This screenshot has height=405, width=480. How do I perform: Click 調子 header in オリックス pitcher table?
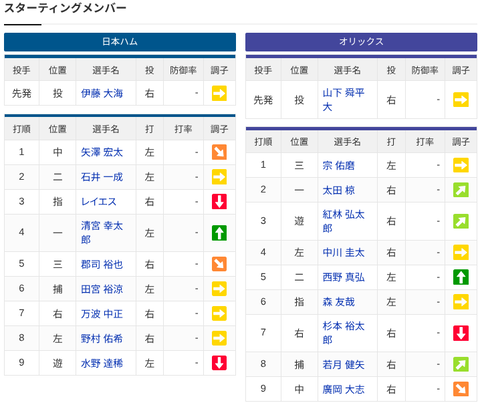pos(461,70)
